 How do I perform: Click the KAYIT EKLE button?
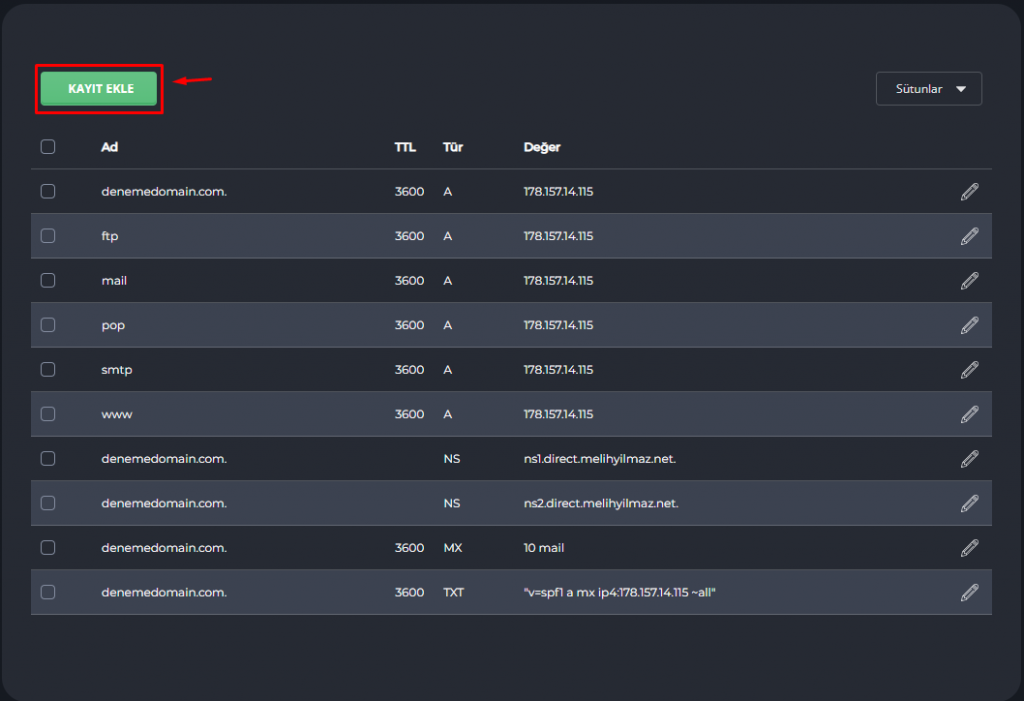[100, 89]
